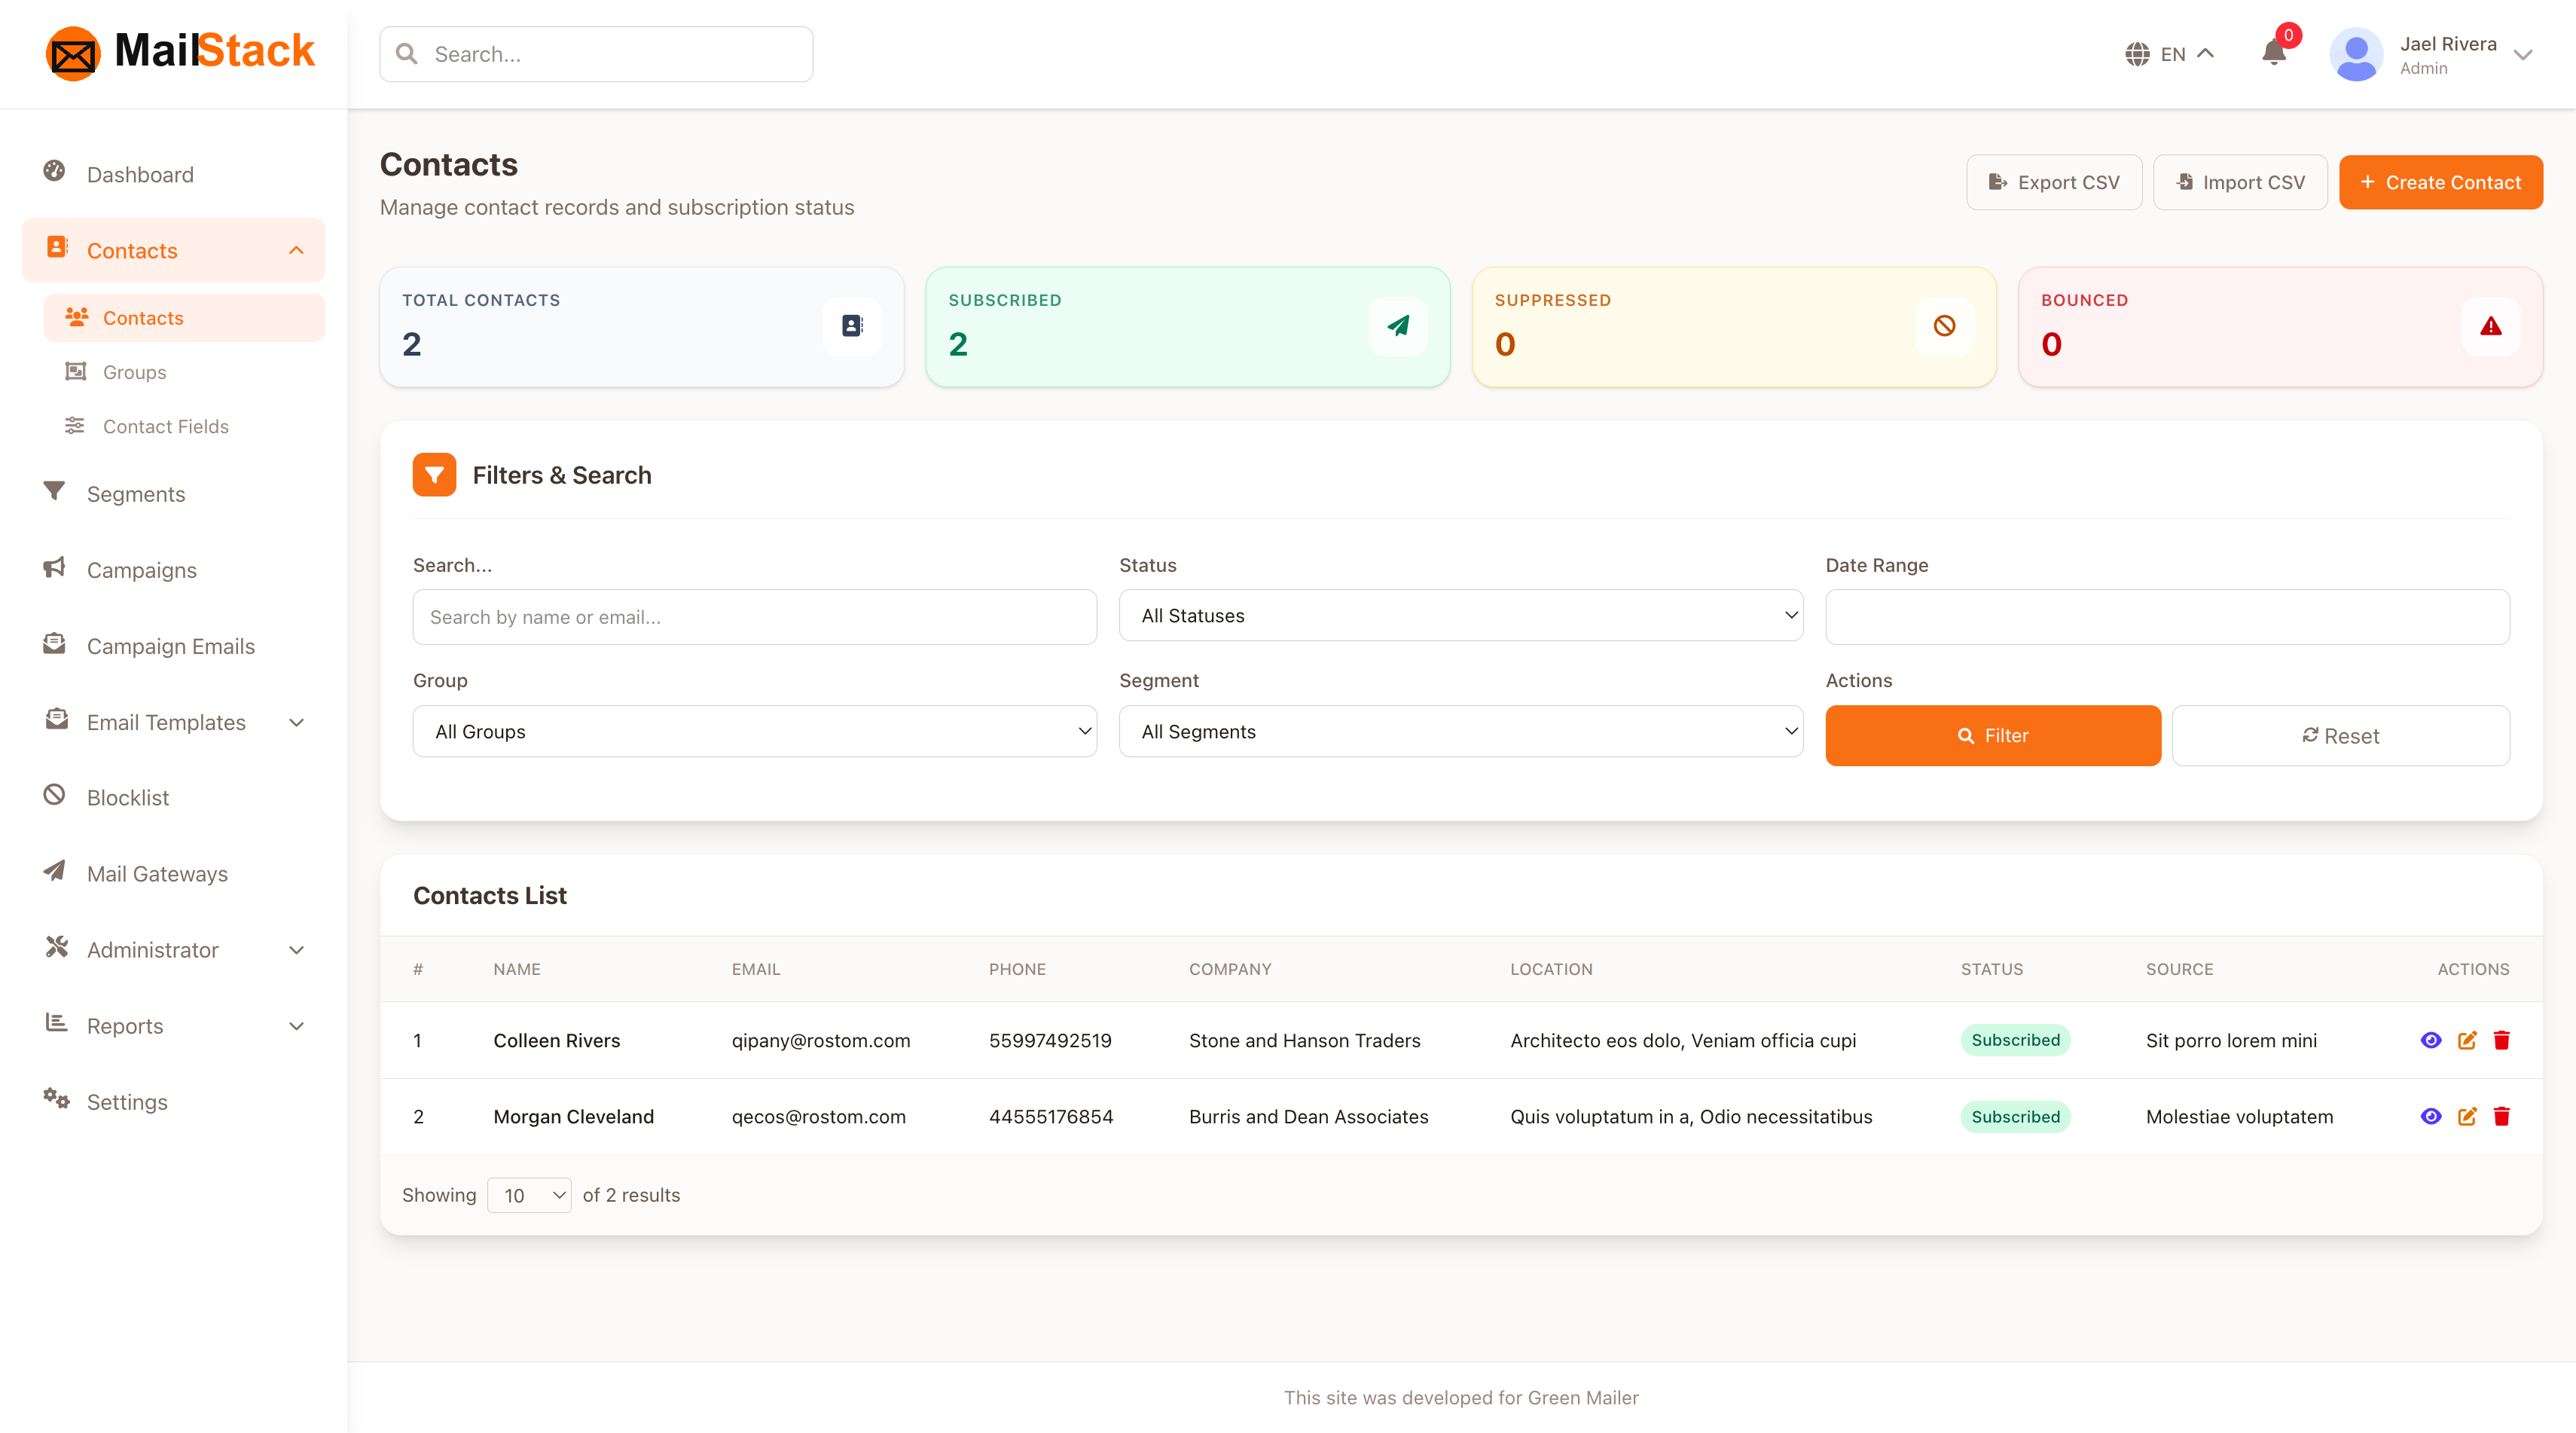Click the Export CSV button
This screenshot has width=2576, height=1433.
tap(2054, 182)
